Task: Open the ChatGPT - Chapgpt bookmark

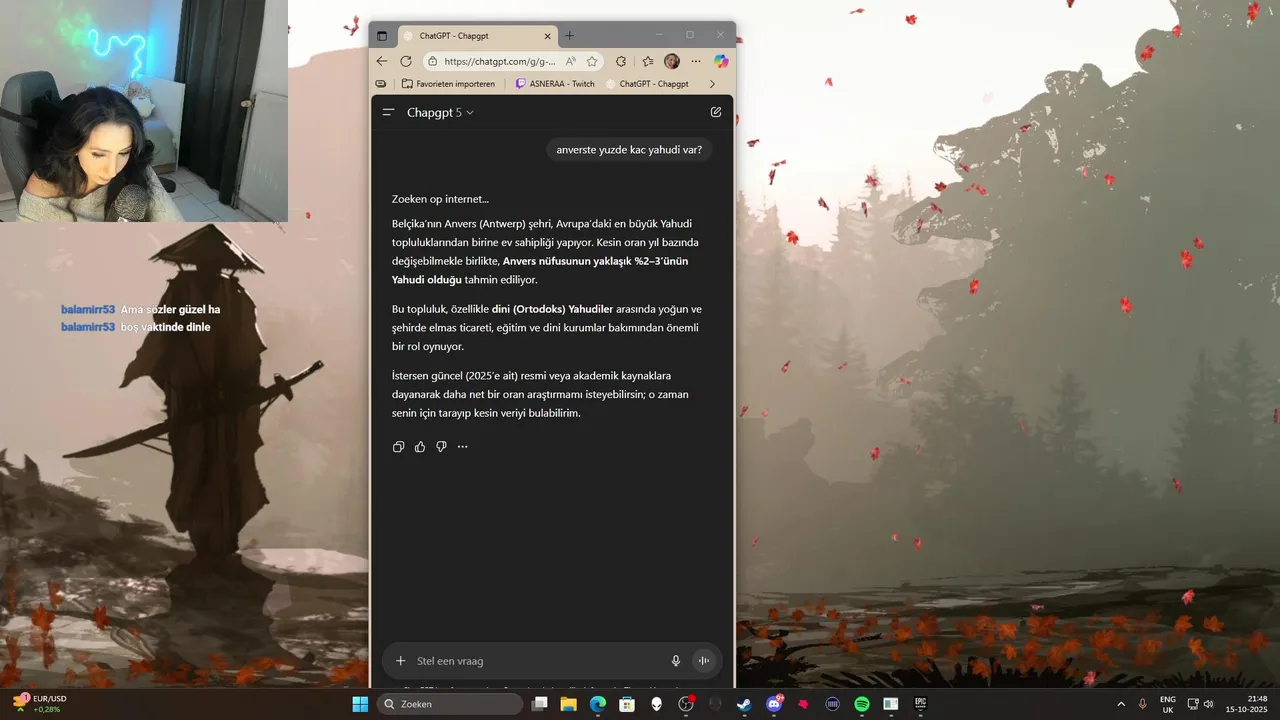Action: click(647, 84)
